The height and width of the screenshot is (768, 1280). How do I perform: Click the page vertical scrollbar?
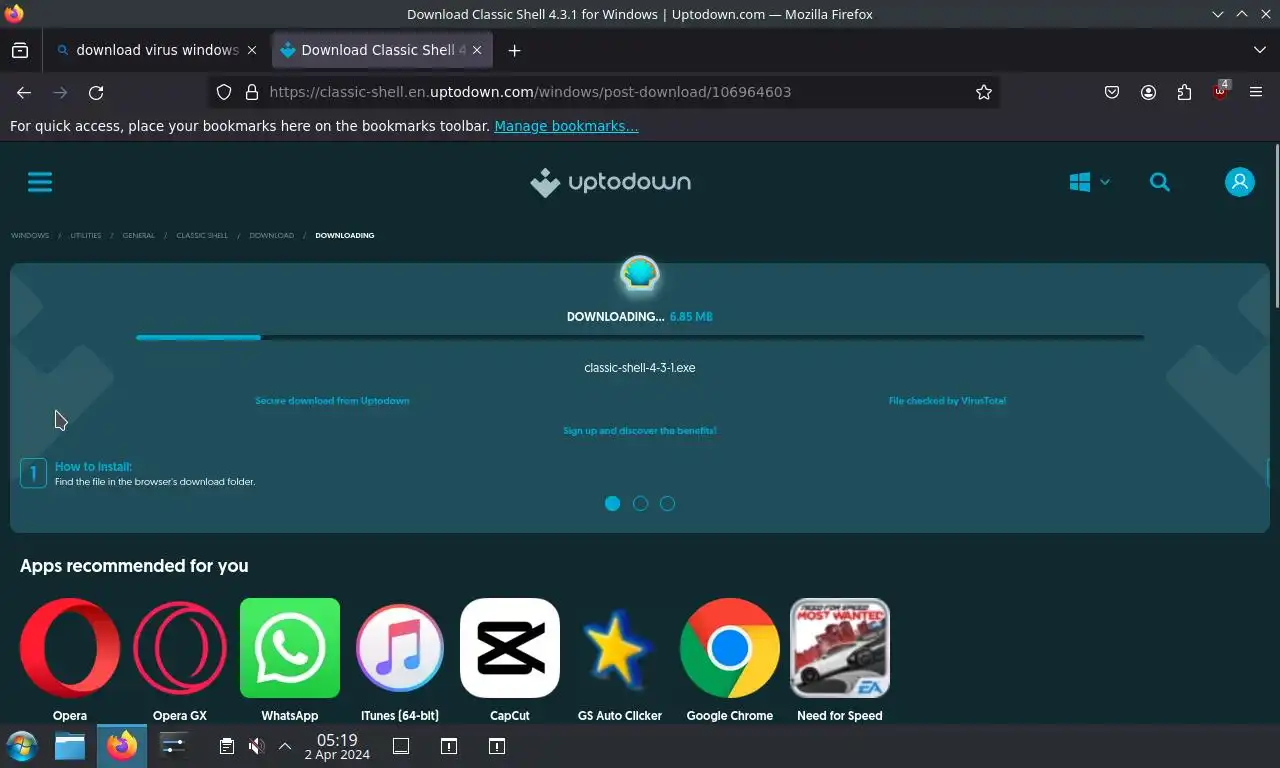[x=1276, y=226]
